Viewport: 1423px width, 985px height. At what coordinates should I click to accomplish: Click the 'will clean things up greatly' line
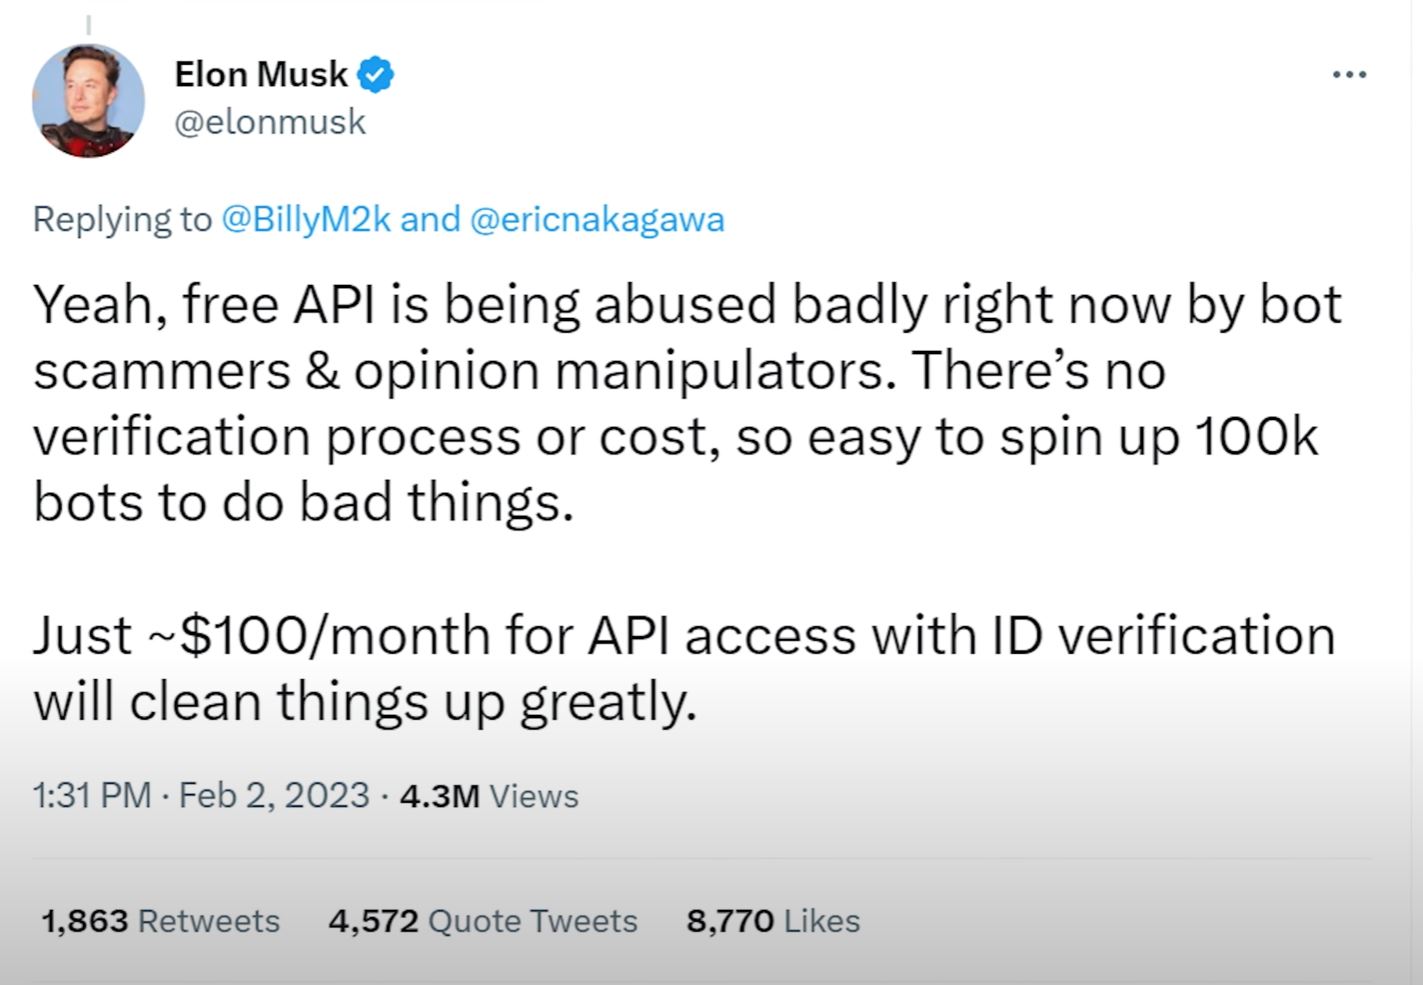(x=365, y=701)
